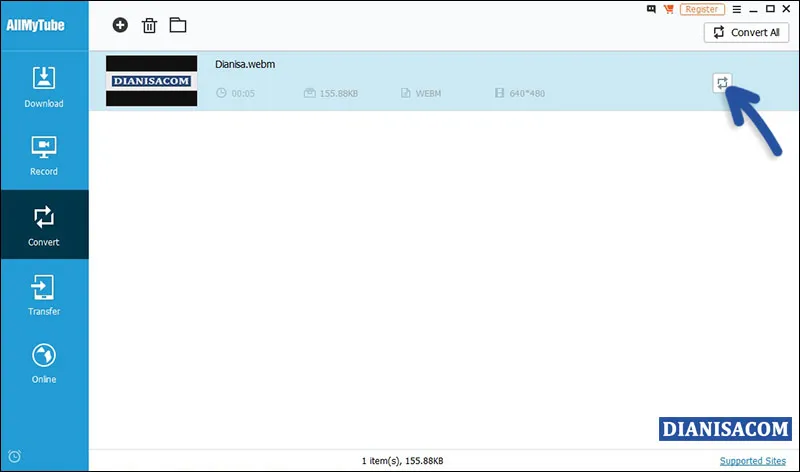This screenshot has width=800, height=472.
Task: Open the feedback chat icon
Action: 651,9
